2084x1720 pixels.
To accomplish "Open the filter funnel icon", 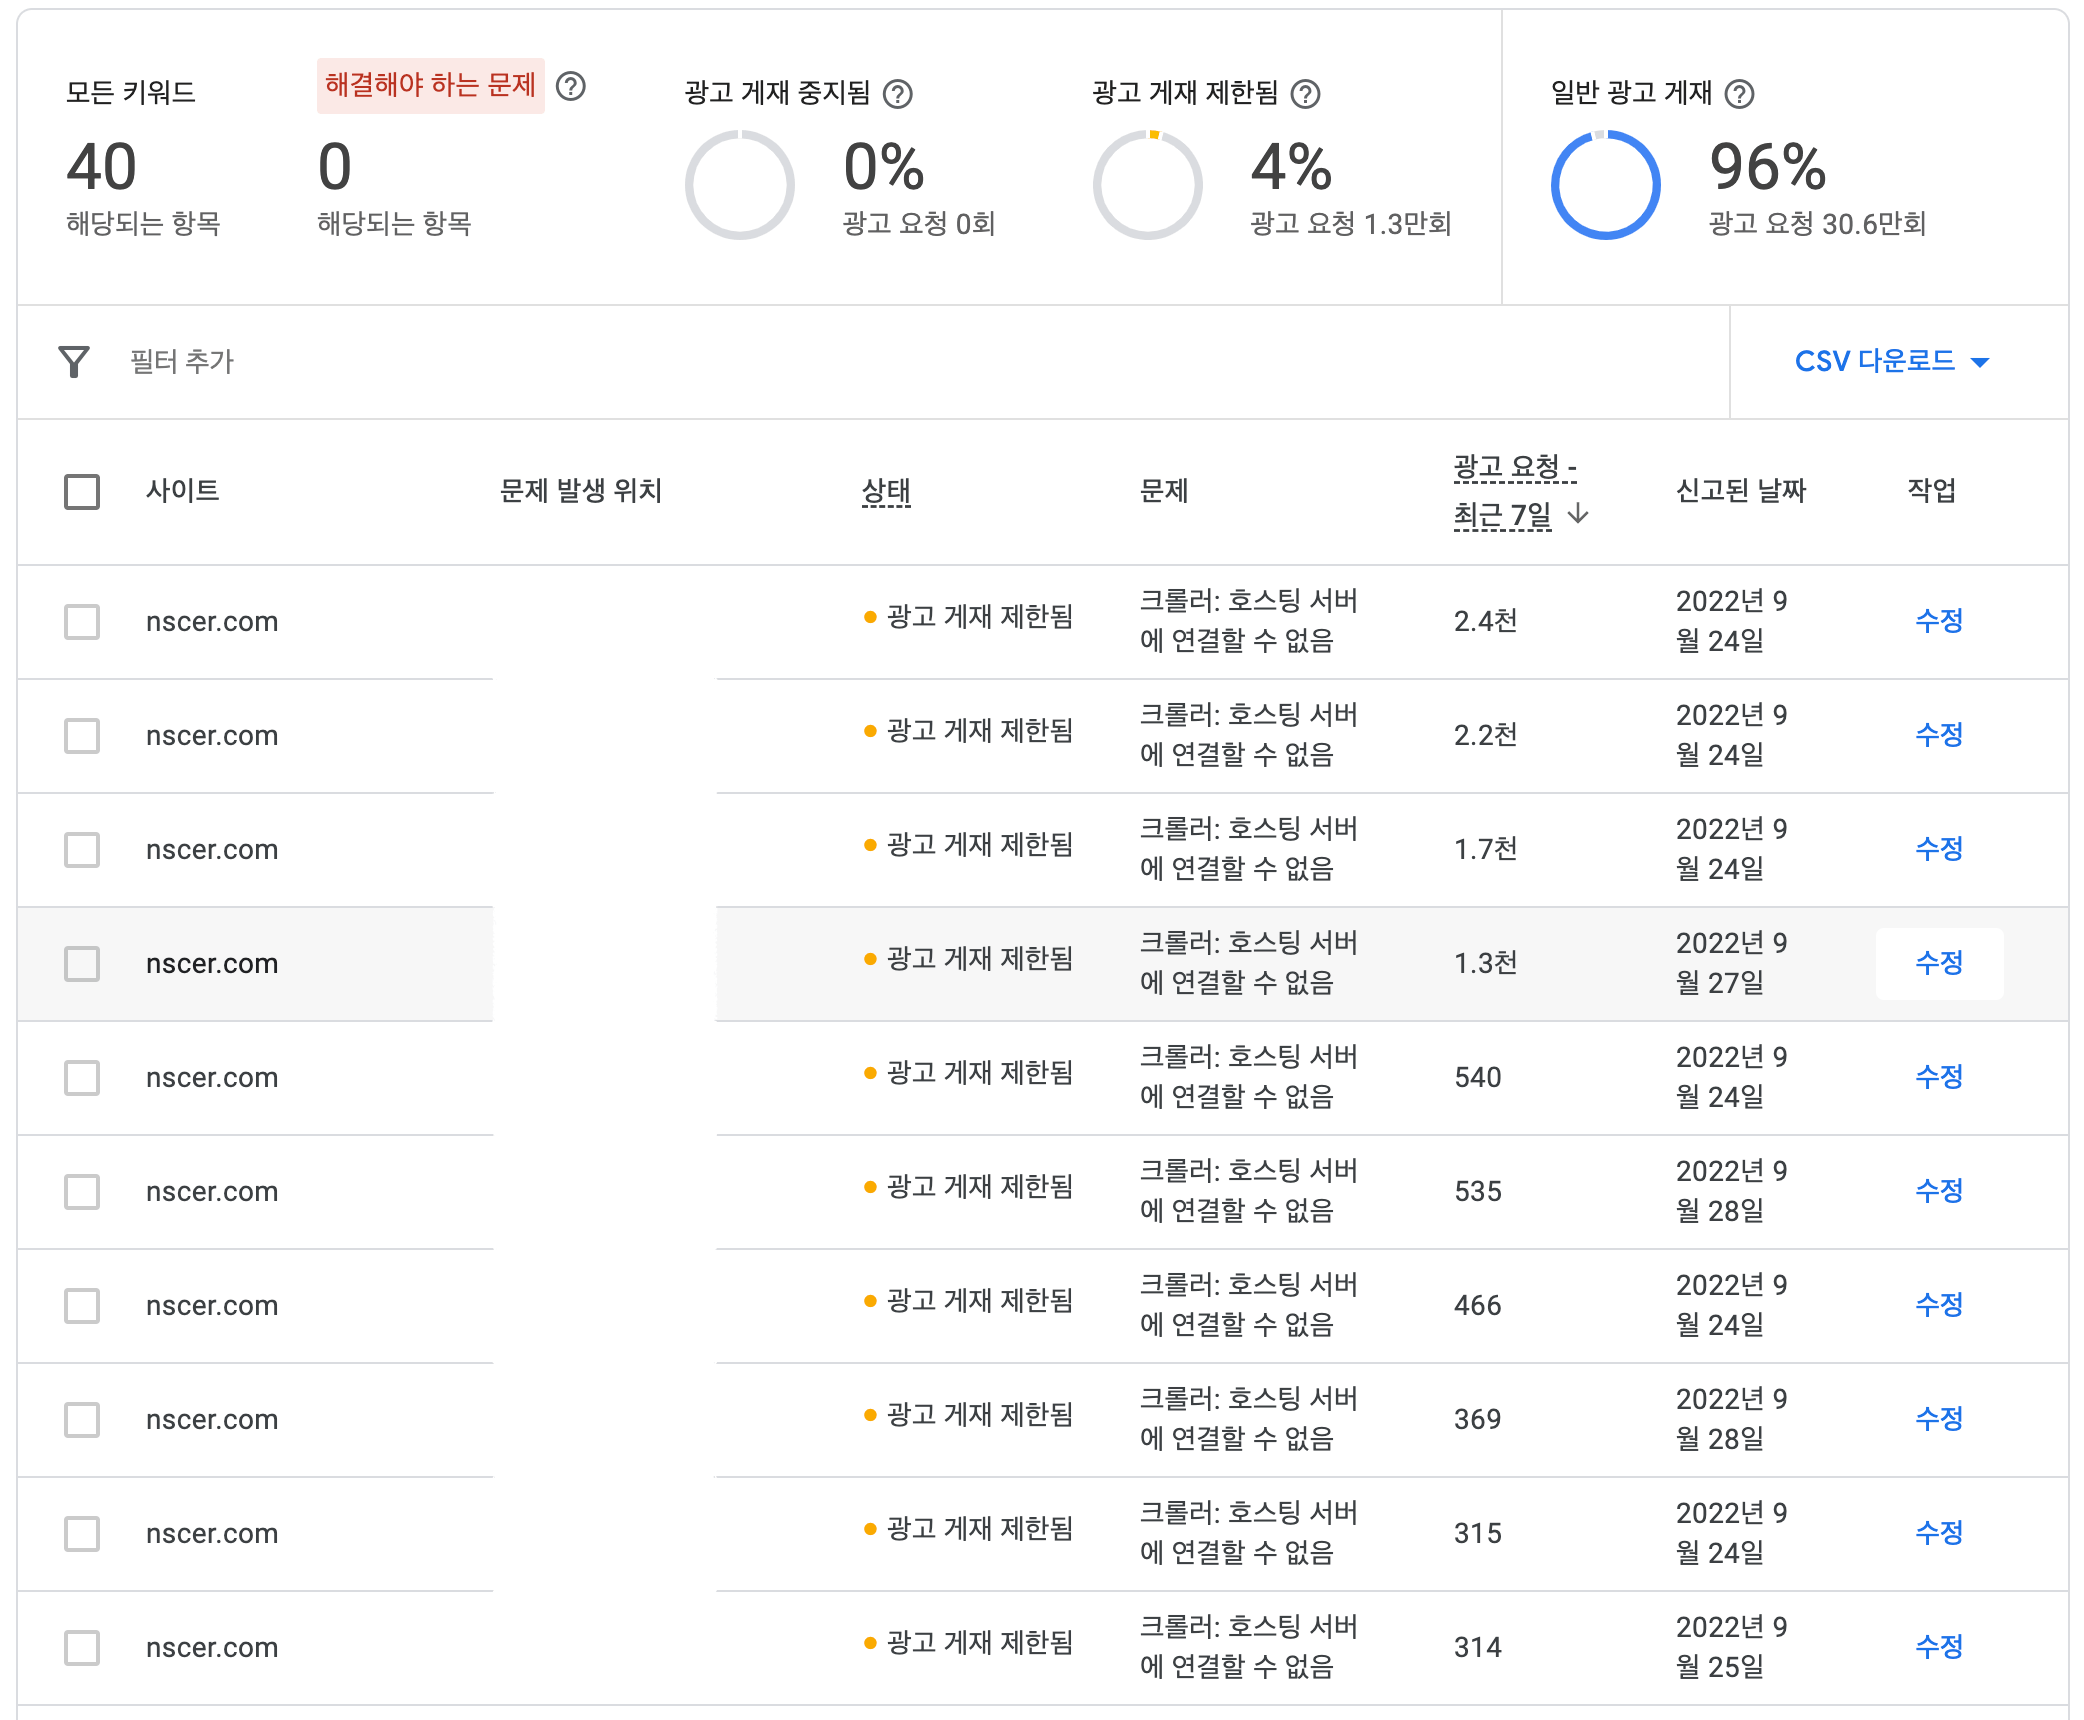I will click(75, 362).
